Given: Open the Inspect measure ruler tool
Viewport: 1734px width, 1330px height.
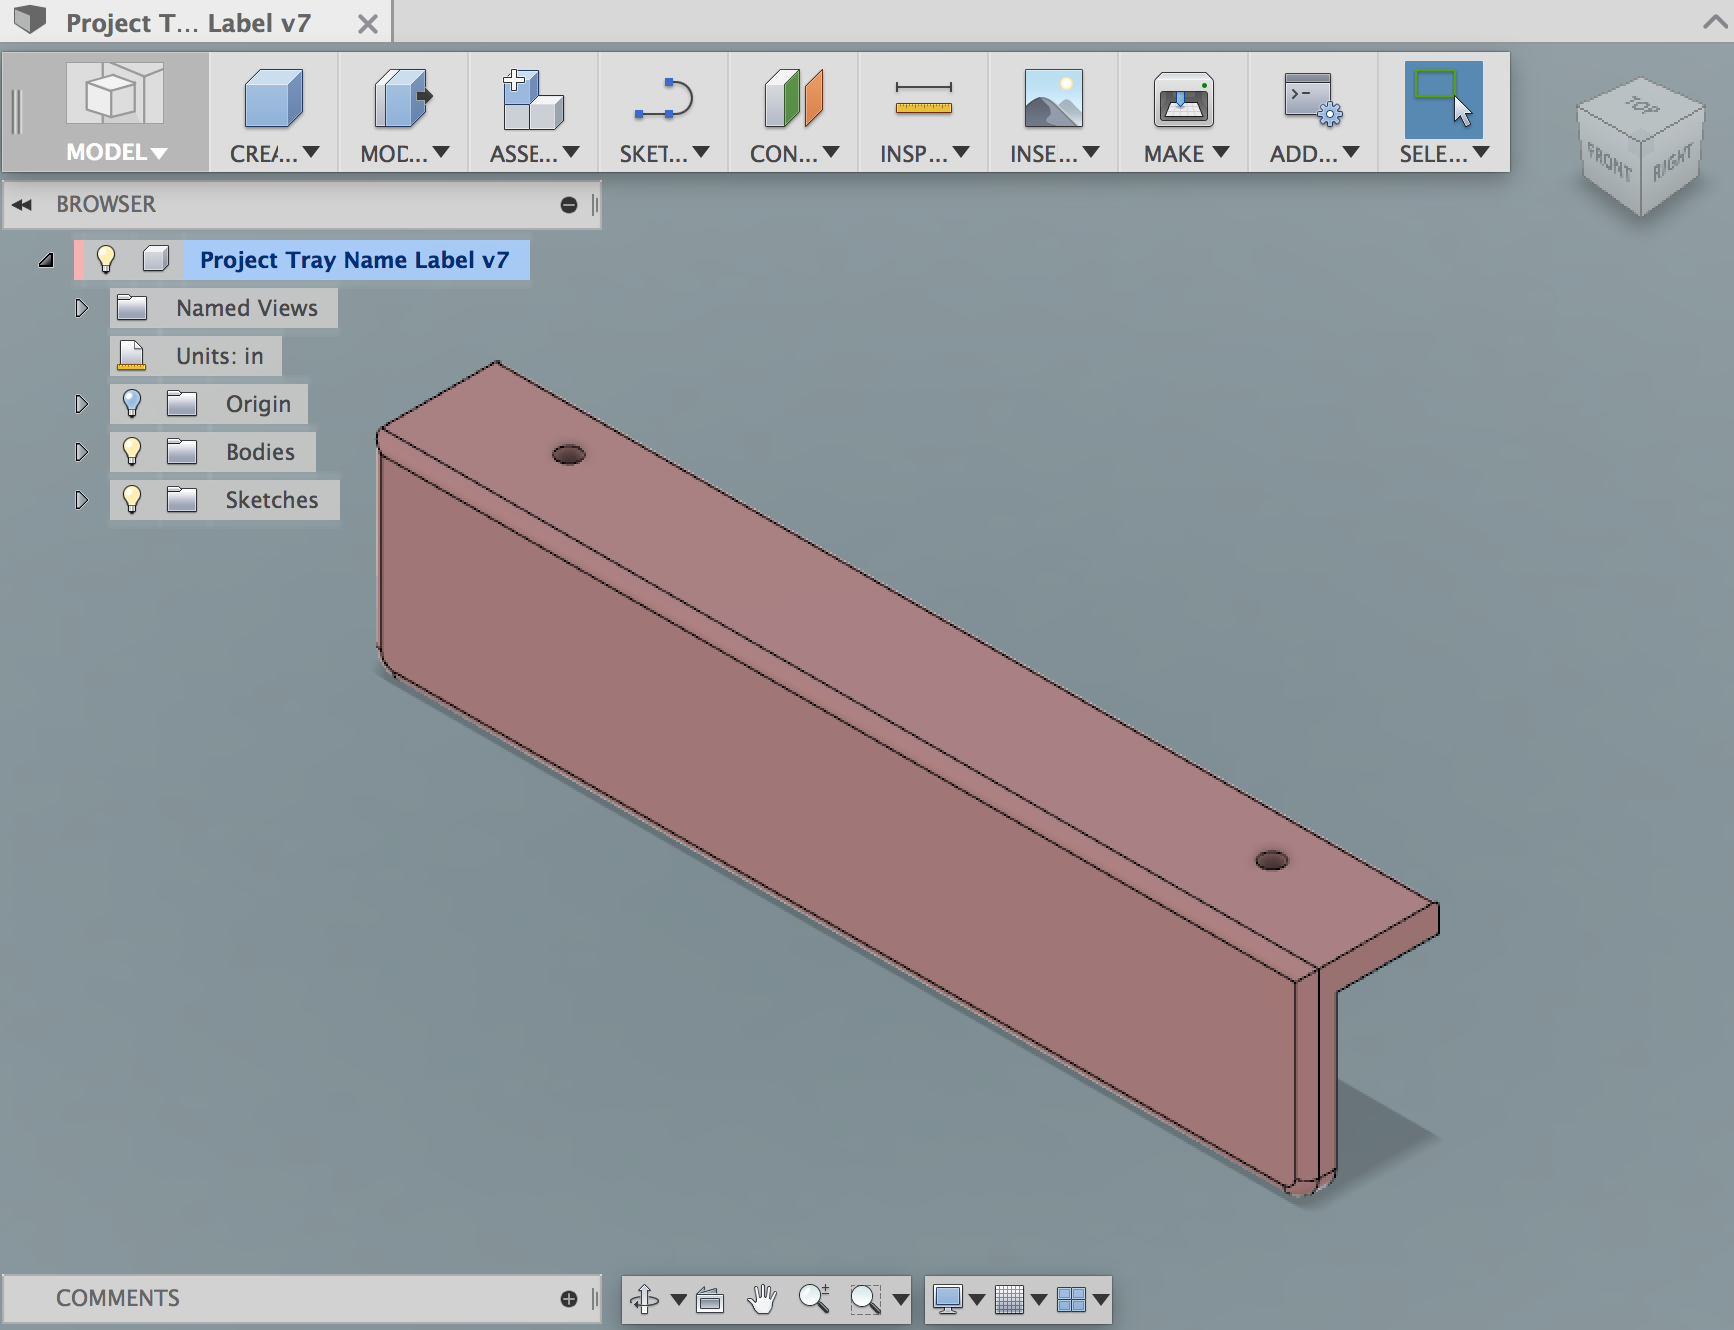Looking at the screenshot, I should pos(923,98).
